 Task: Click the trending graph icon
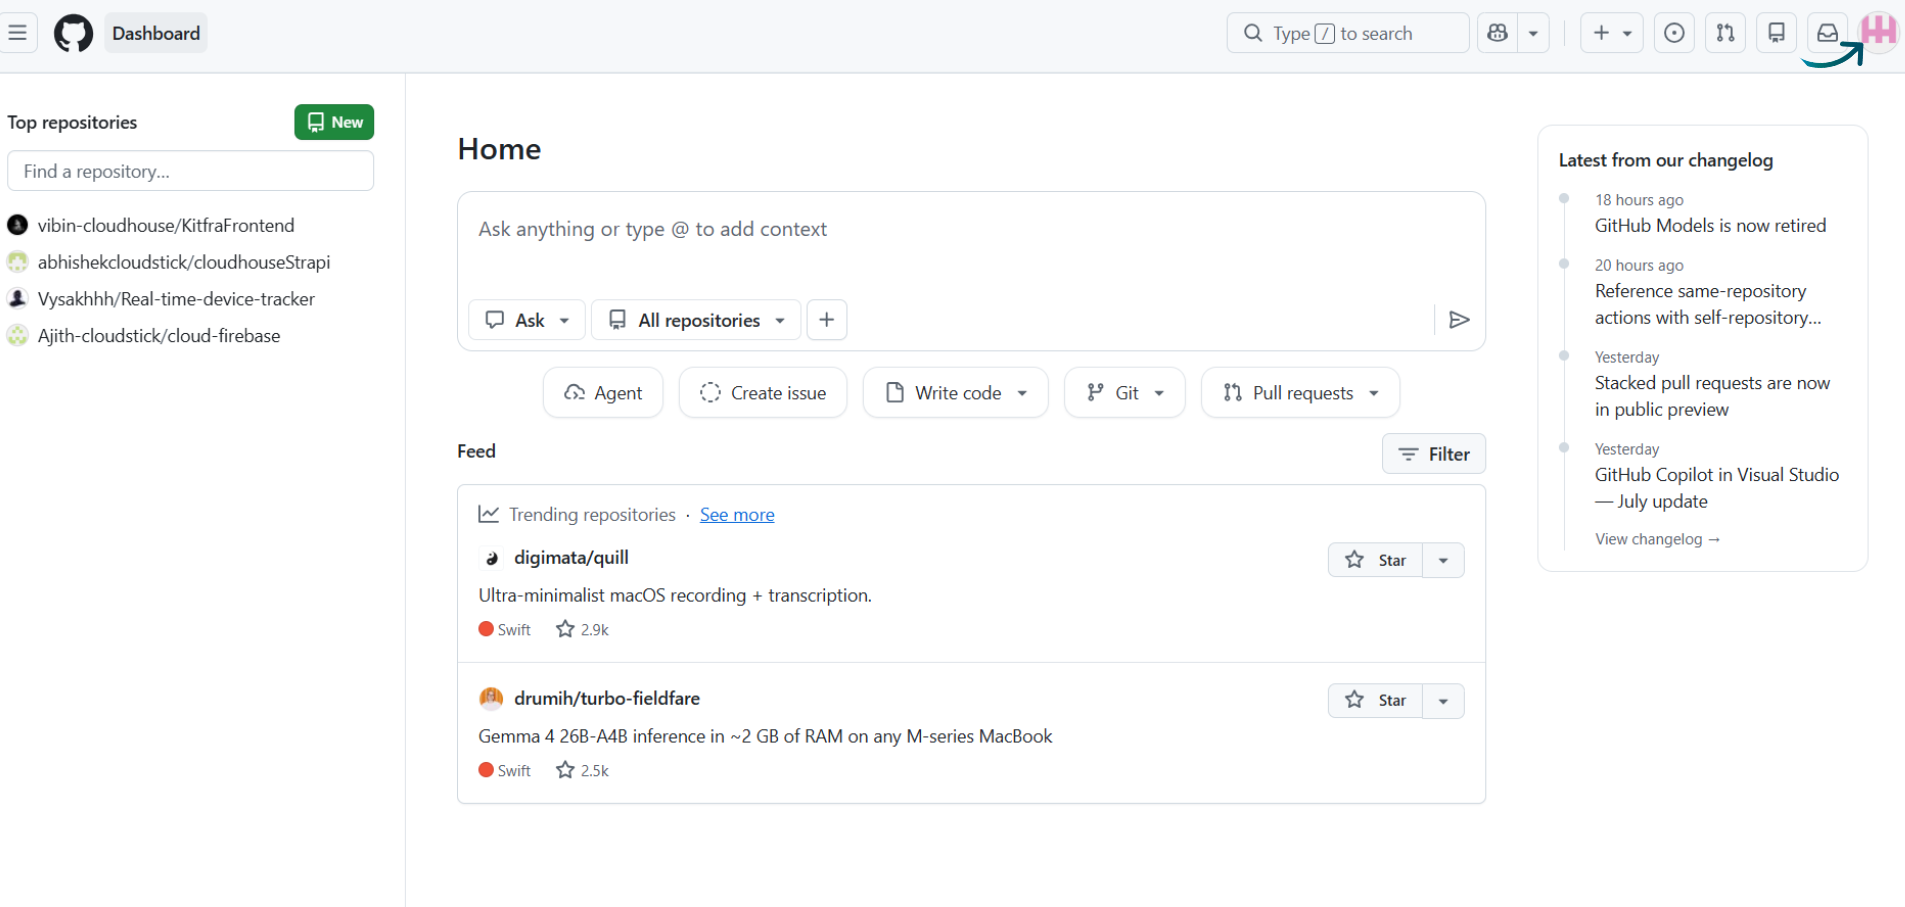click(x=489, y=514)
